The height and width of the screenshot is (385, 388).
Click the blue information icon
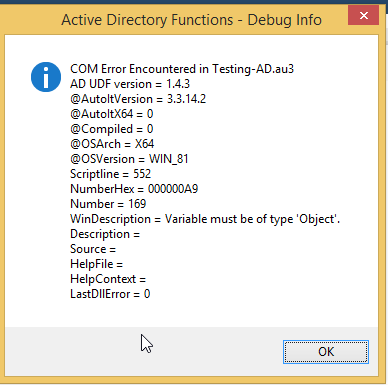[46, 77]
